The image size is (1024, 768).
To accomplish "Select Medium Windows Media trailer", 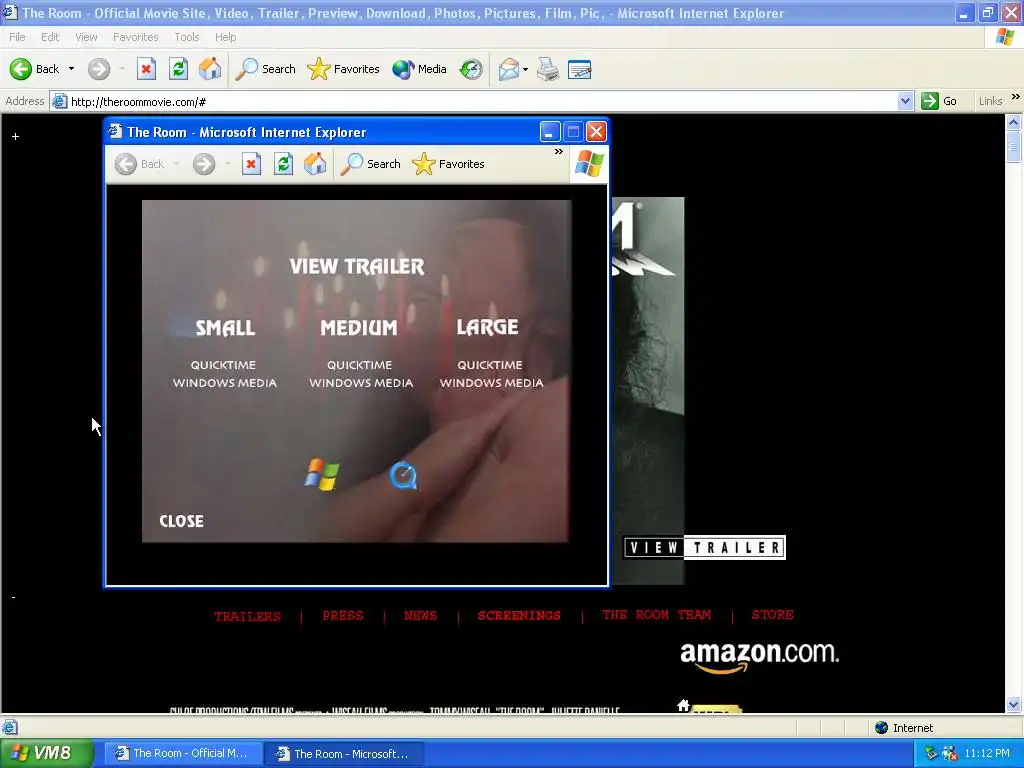I will 361,383.
